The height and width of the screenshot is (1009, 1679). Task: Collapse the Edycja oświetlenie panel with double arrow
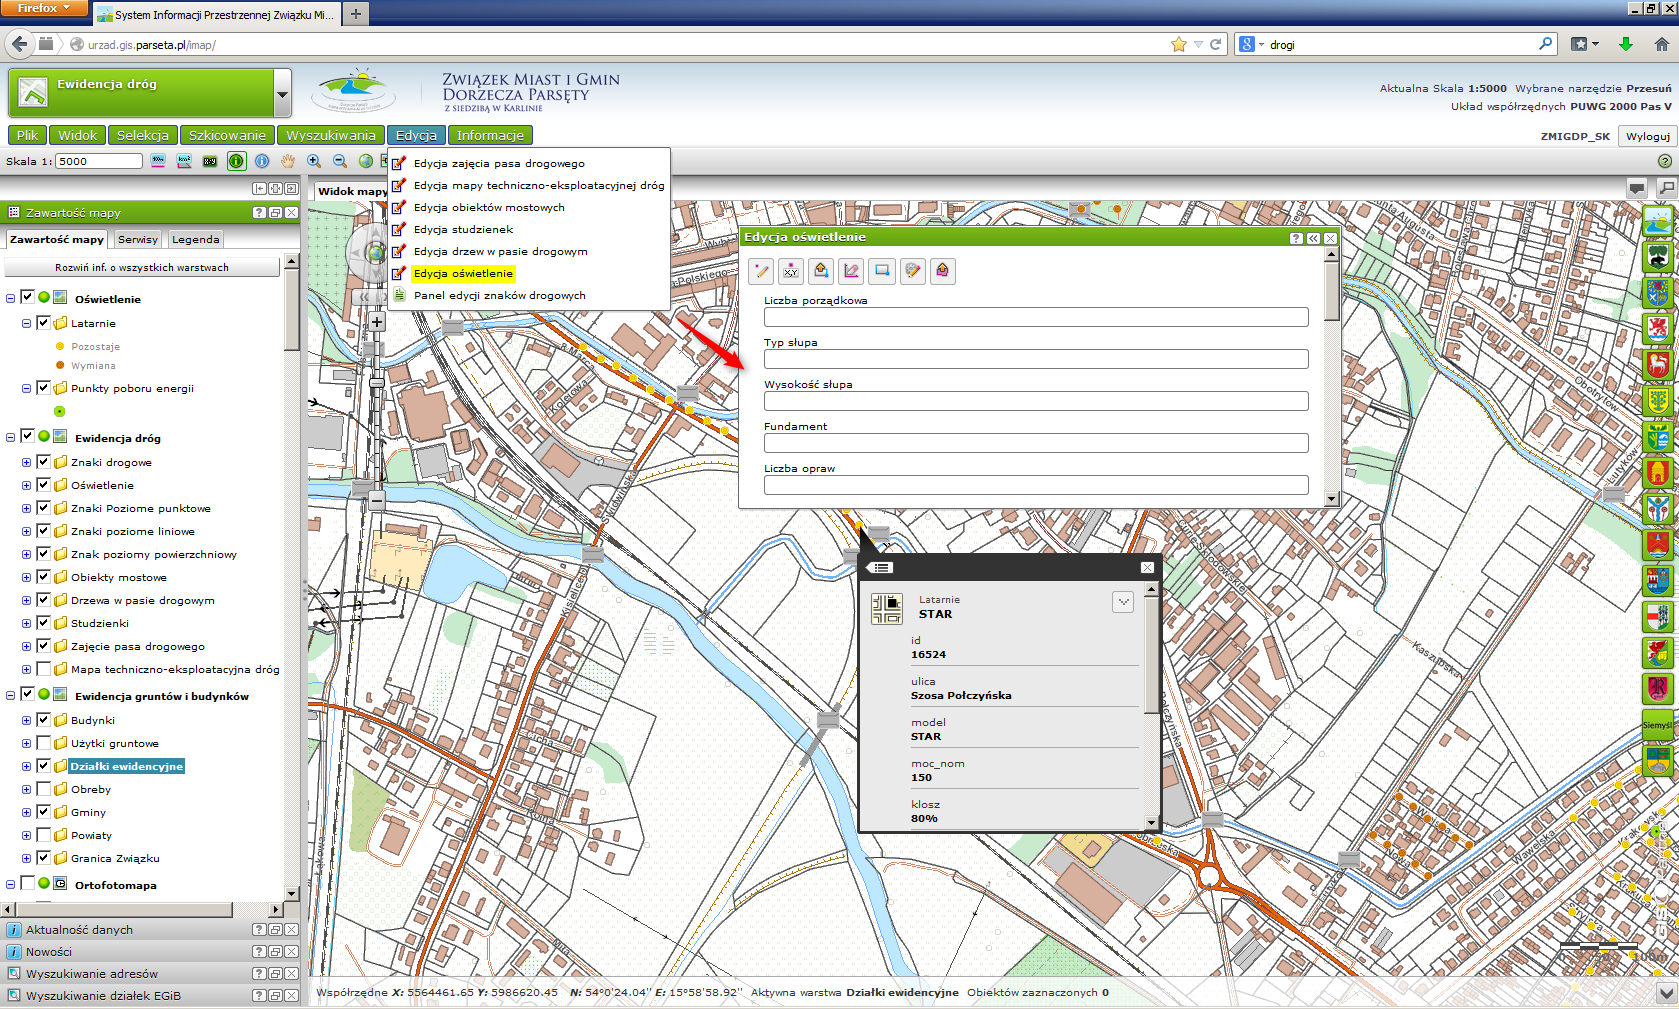(x=1313, y=238)
